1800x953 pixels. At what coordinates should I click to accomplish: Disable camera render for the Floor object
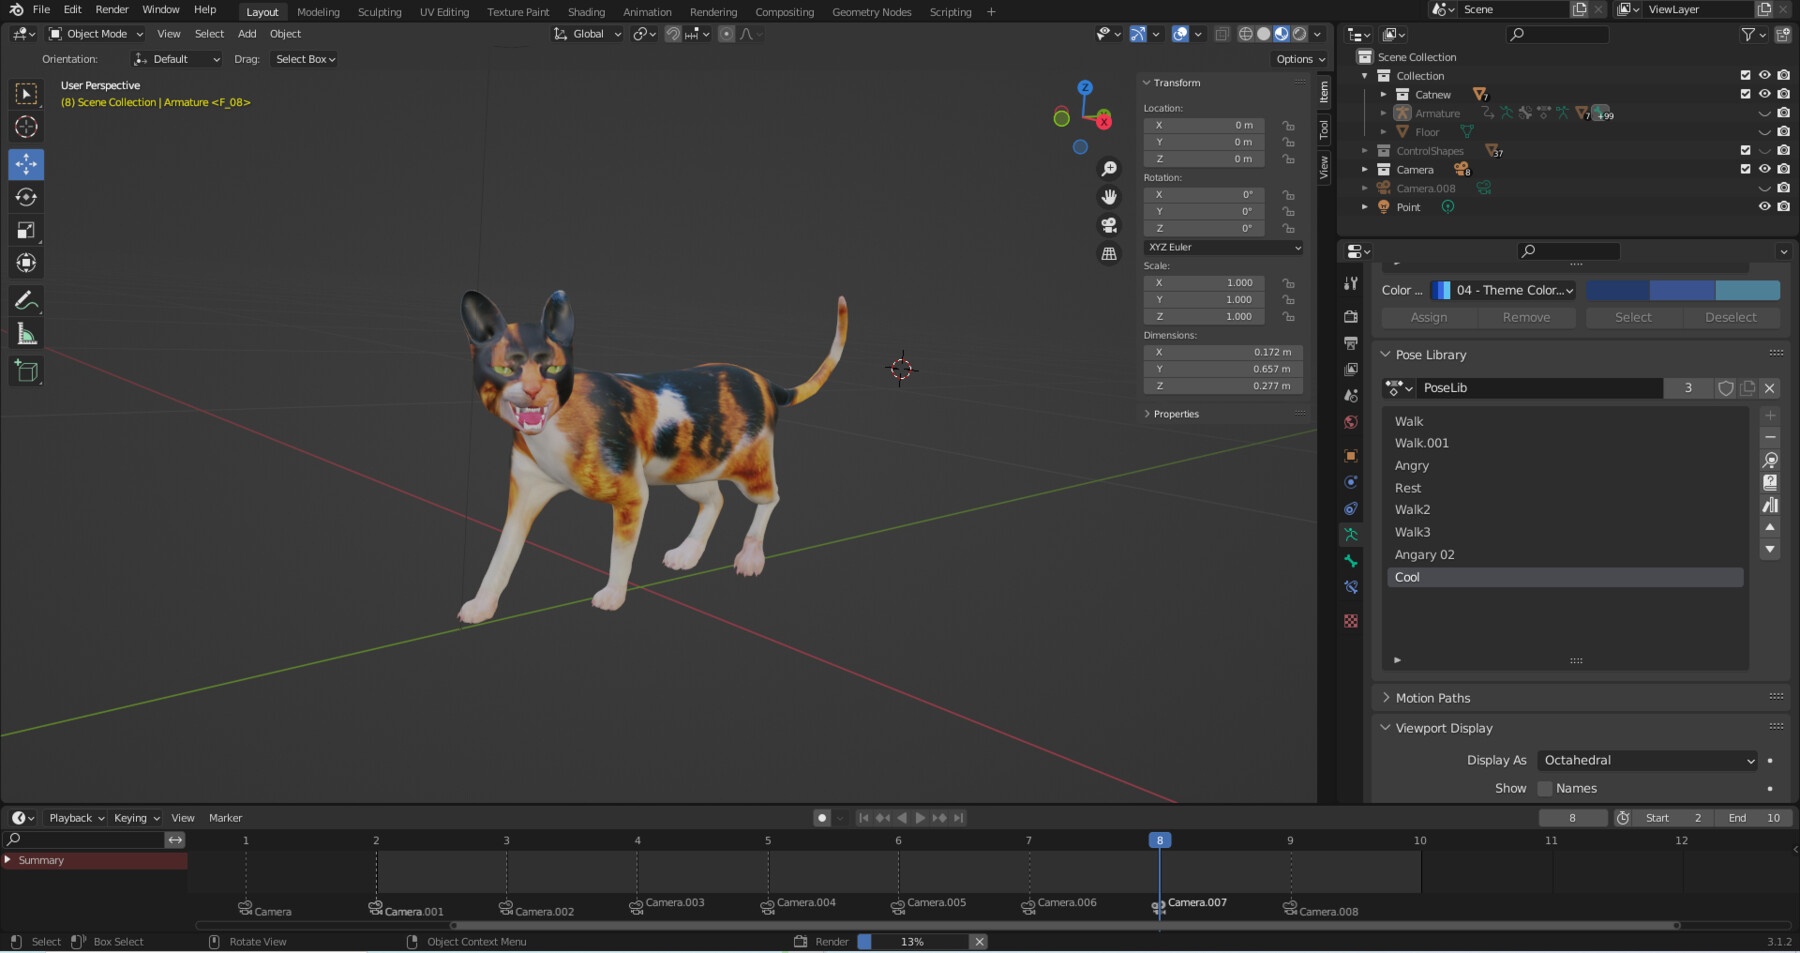(x=1783, y=131)
